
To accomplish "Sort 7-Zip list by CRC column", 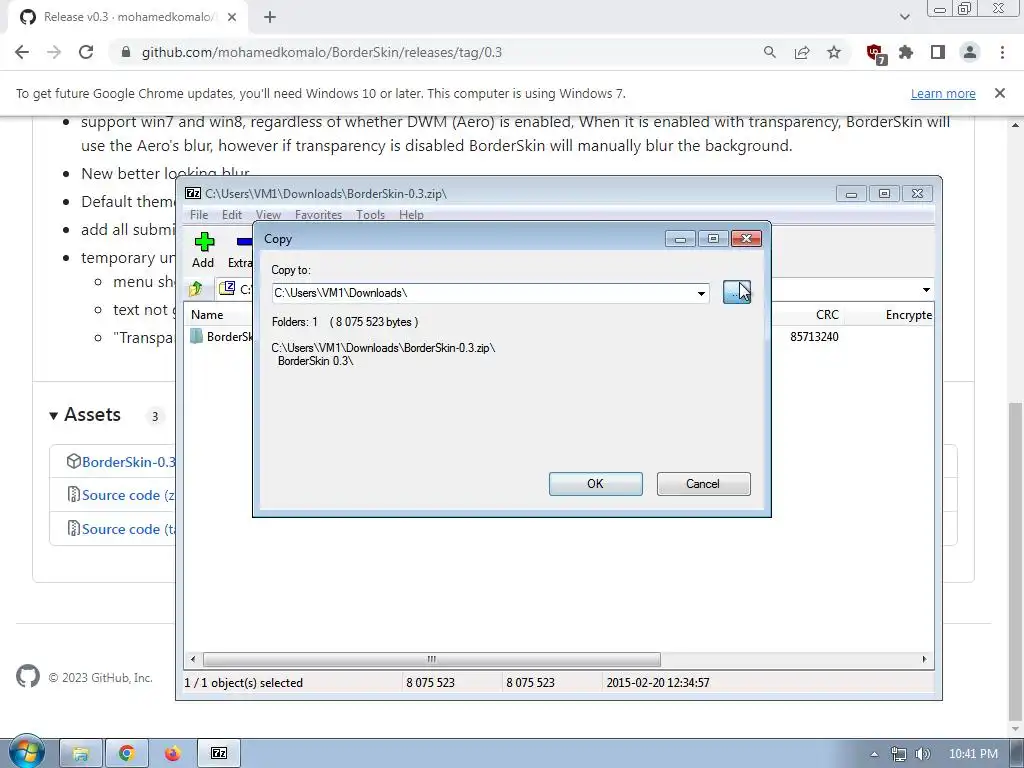I will pos(827,315).
